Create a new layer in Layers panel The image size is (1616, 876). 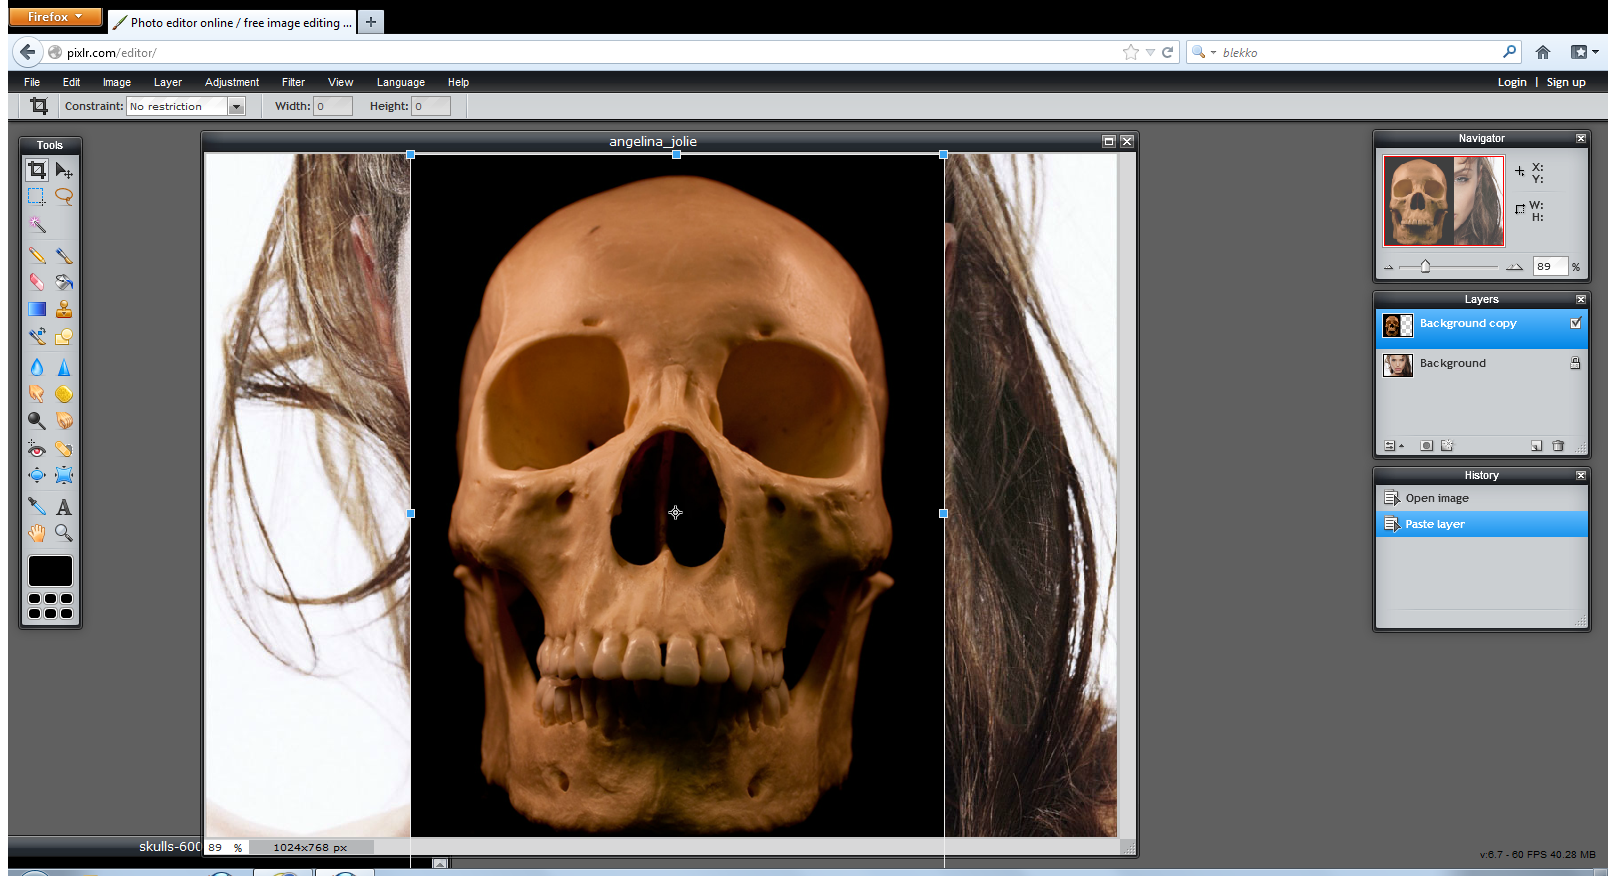(x=1536, y=446)
